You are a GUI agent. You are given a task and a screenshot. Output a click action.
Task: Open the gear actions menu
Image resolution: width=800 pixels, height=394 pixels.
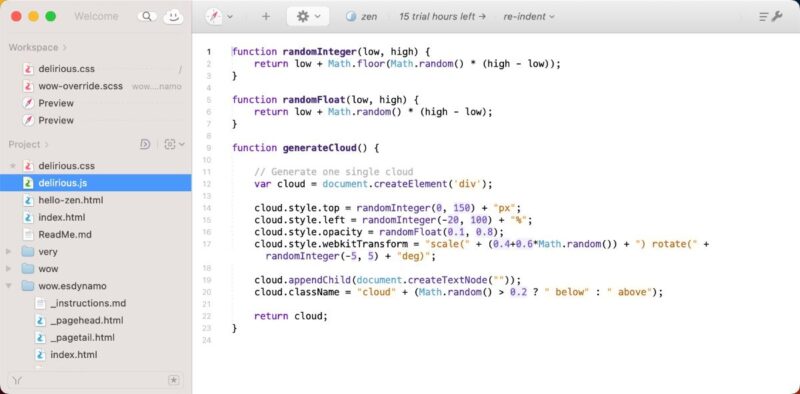(x=308, y=16)
